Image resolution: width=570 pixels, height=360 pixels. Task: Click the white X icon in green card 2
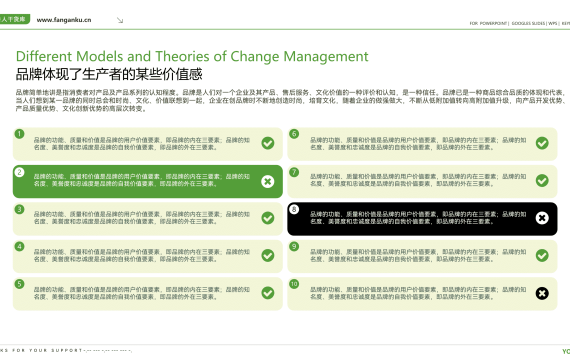coord(268,181)
